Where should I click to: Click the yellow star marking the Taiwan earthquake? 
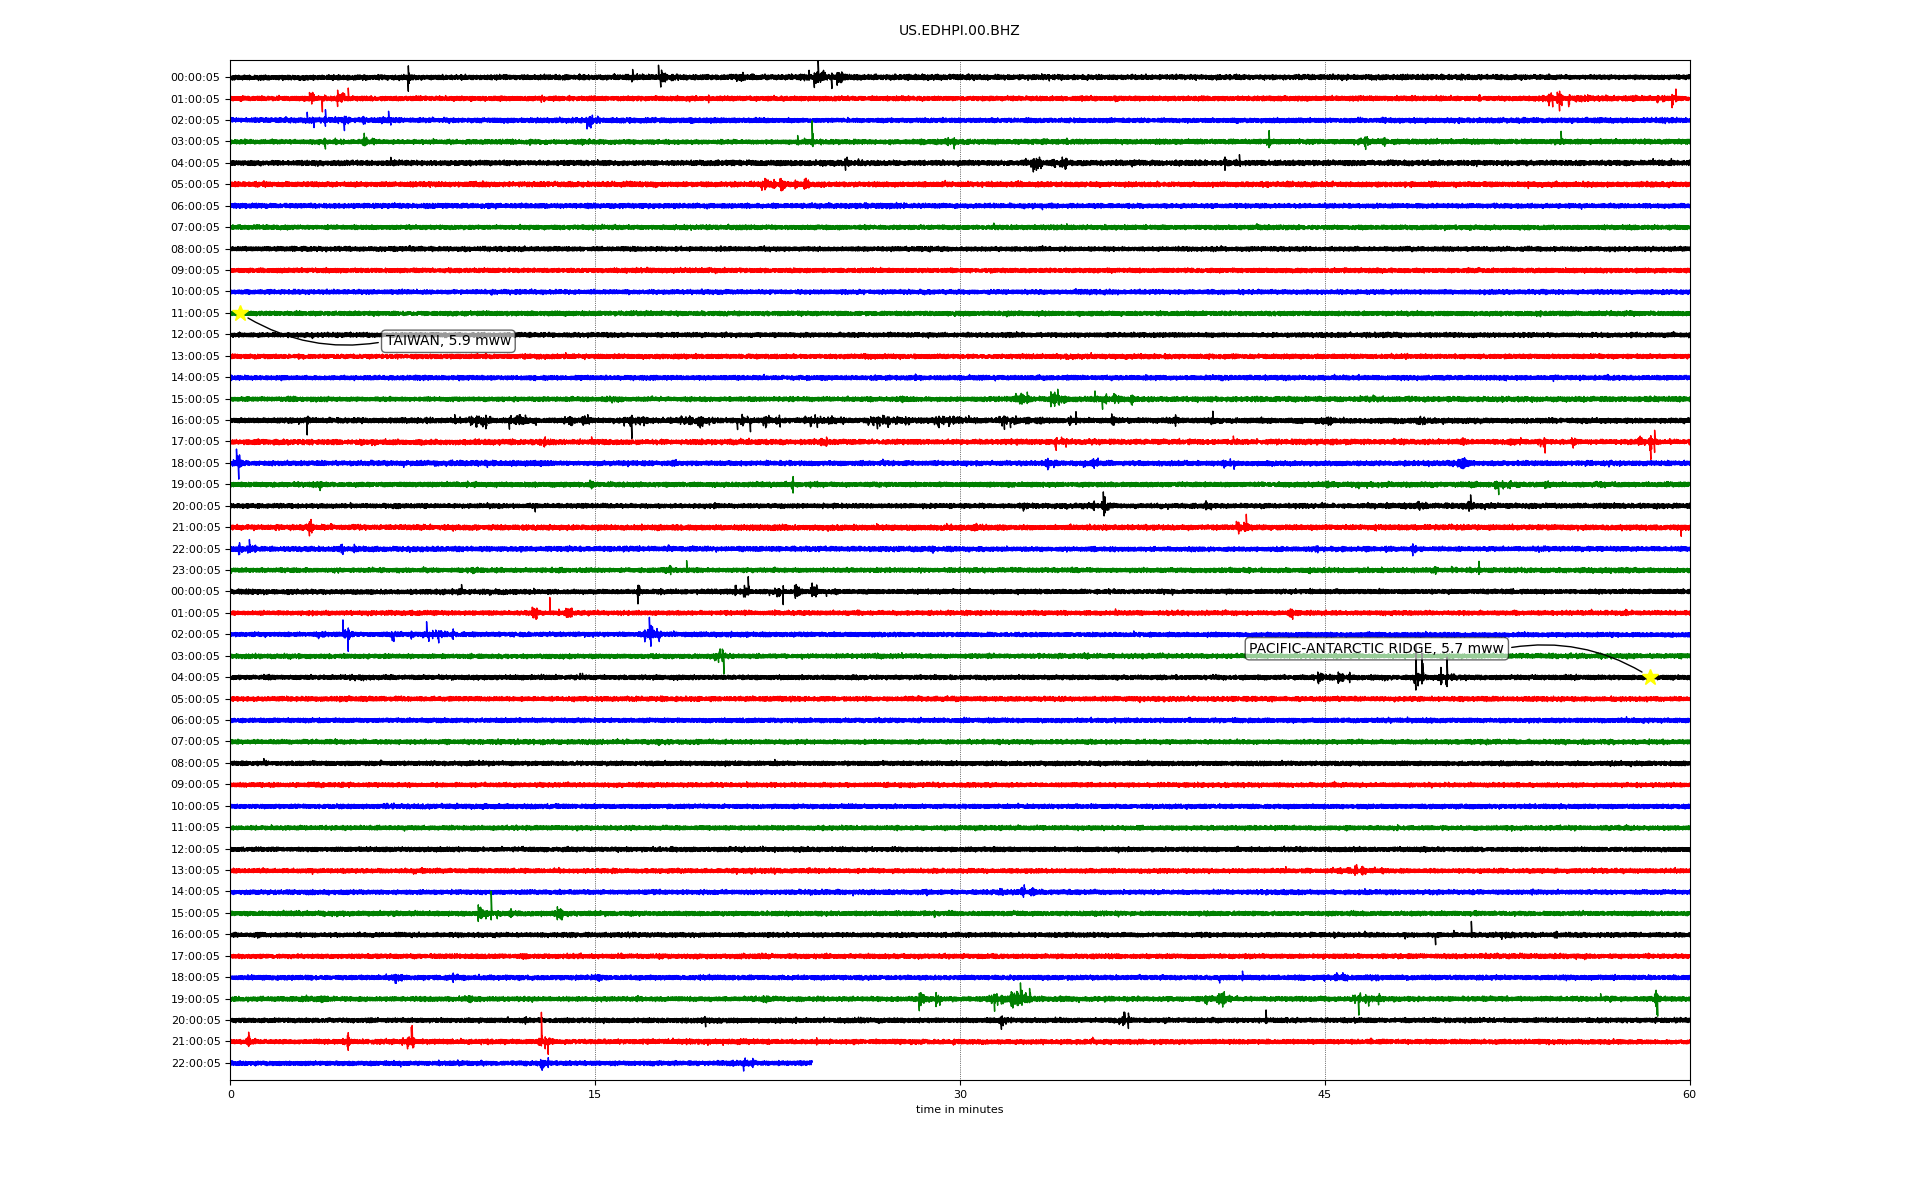tap(240, 313)
